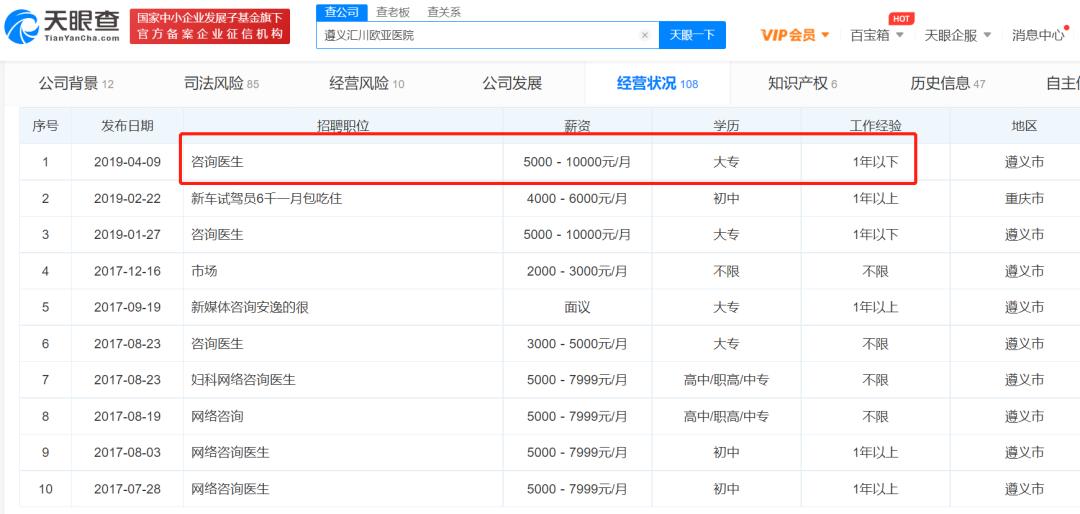Expand the 天眼企服 menu
The image size is (1080, 514).
point(957,35)
